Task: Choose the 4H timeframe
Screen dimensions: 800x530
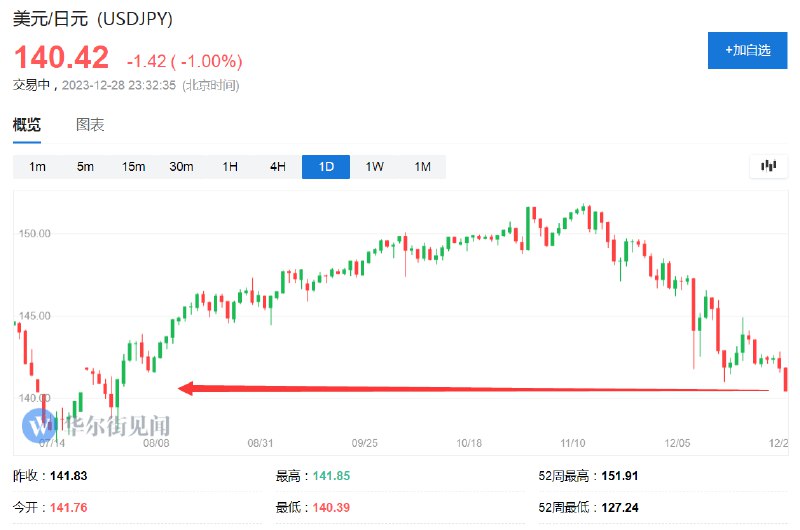Action: [278, 167]
